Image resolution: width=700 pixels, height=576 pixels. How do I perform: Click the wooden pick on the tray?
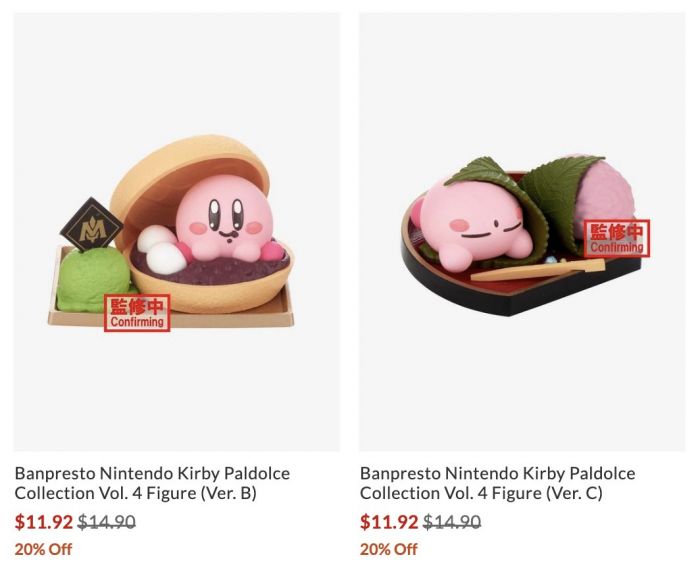538,271
